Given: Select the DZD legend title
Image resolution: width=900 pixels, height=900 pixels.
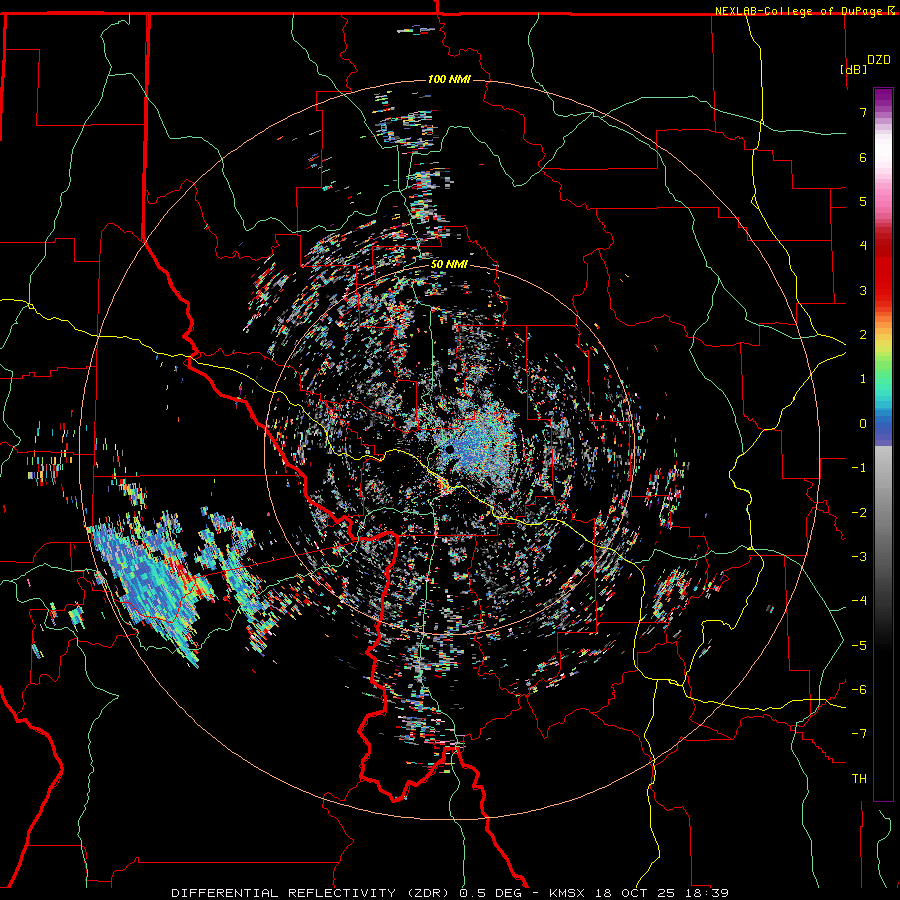Looking at the screenshot, I should (x=879, y=60).
